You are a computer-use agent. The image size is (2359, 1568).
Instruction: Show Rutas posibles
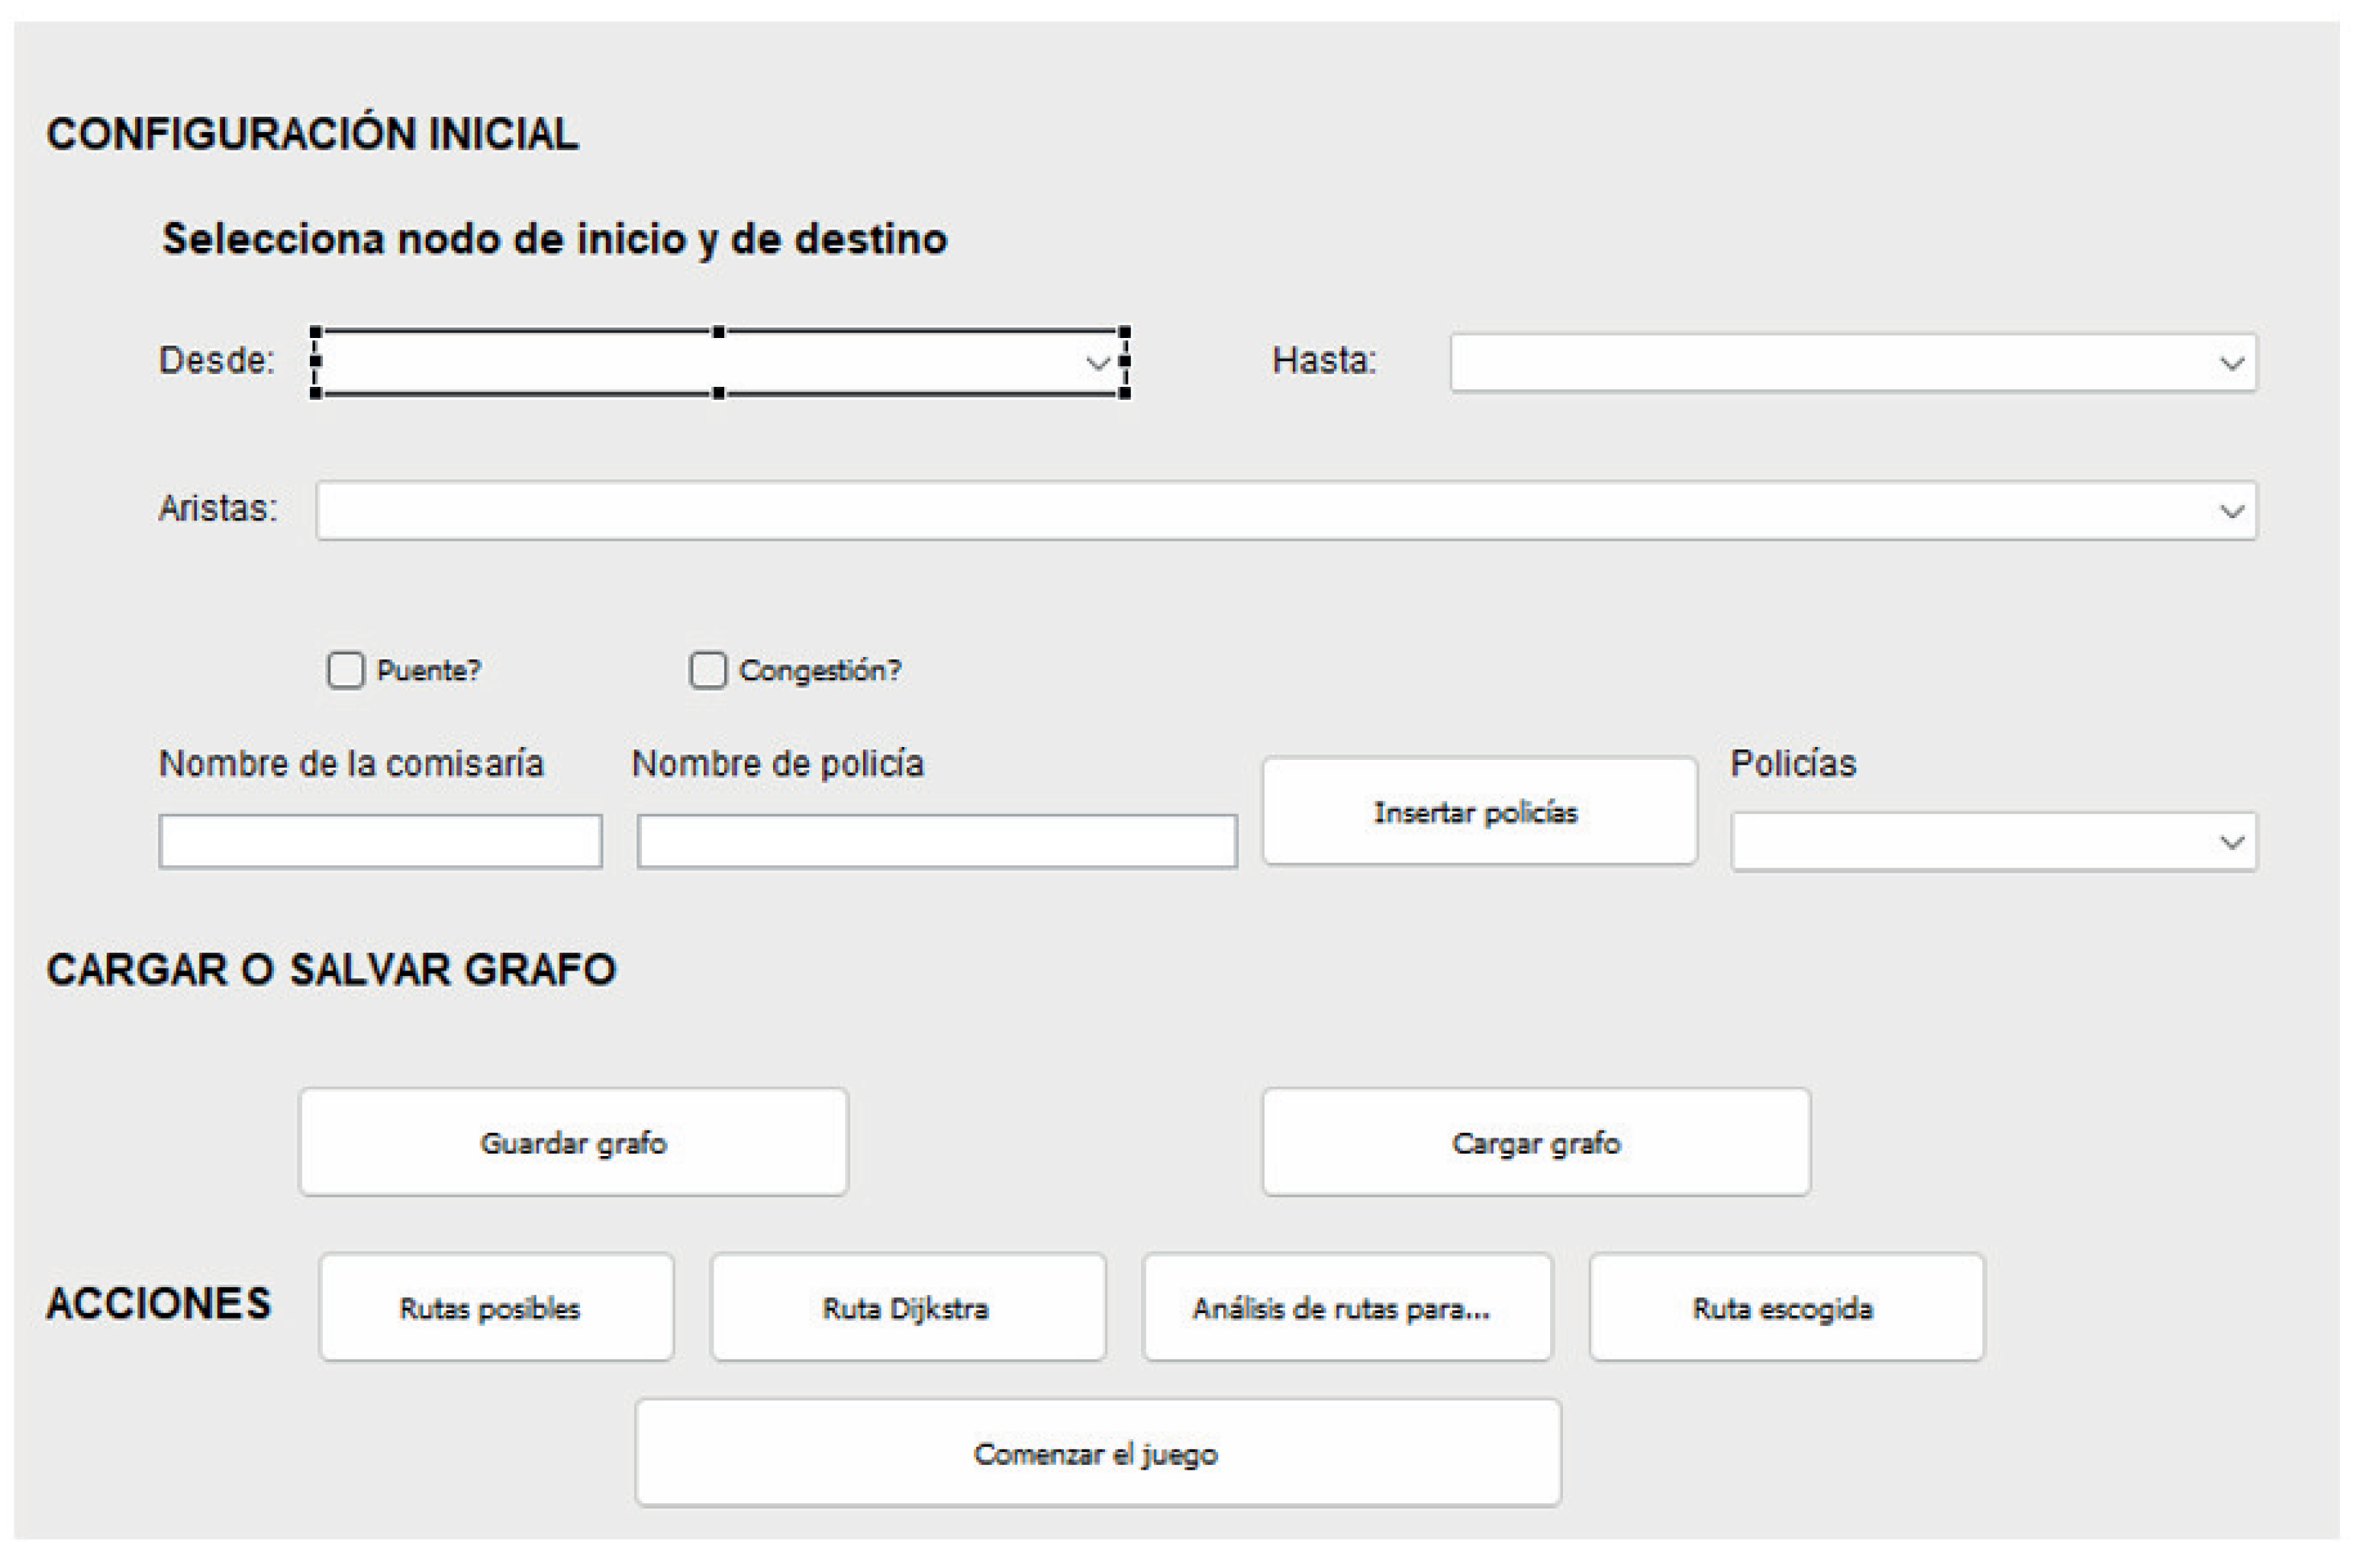tap(496, 1308)
